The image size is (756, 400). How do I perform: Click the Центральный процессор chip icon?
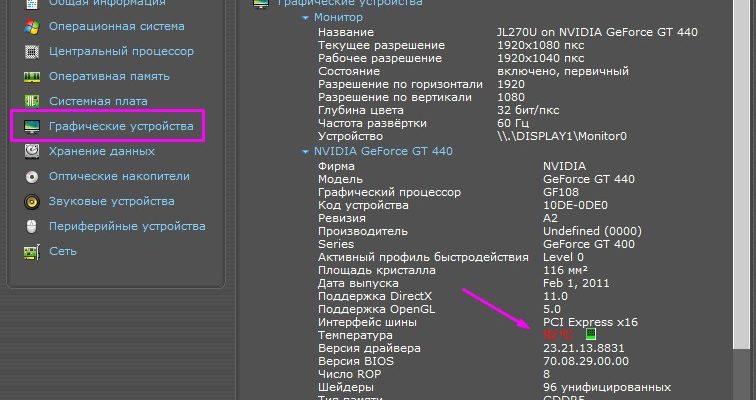pos(32,52)
